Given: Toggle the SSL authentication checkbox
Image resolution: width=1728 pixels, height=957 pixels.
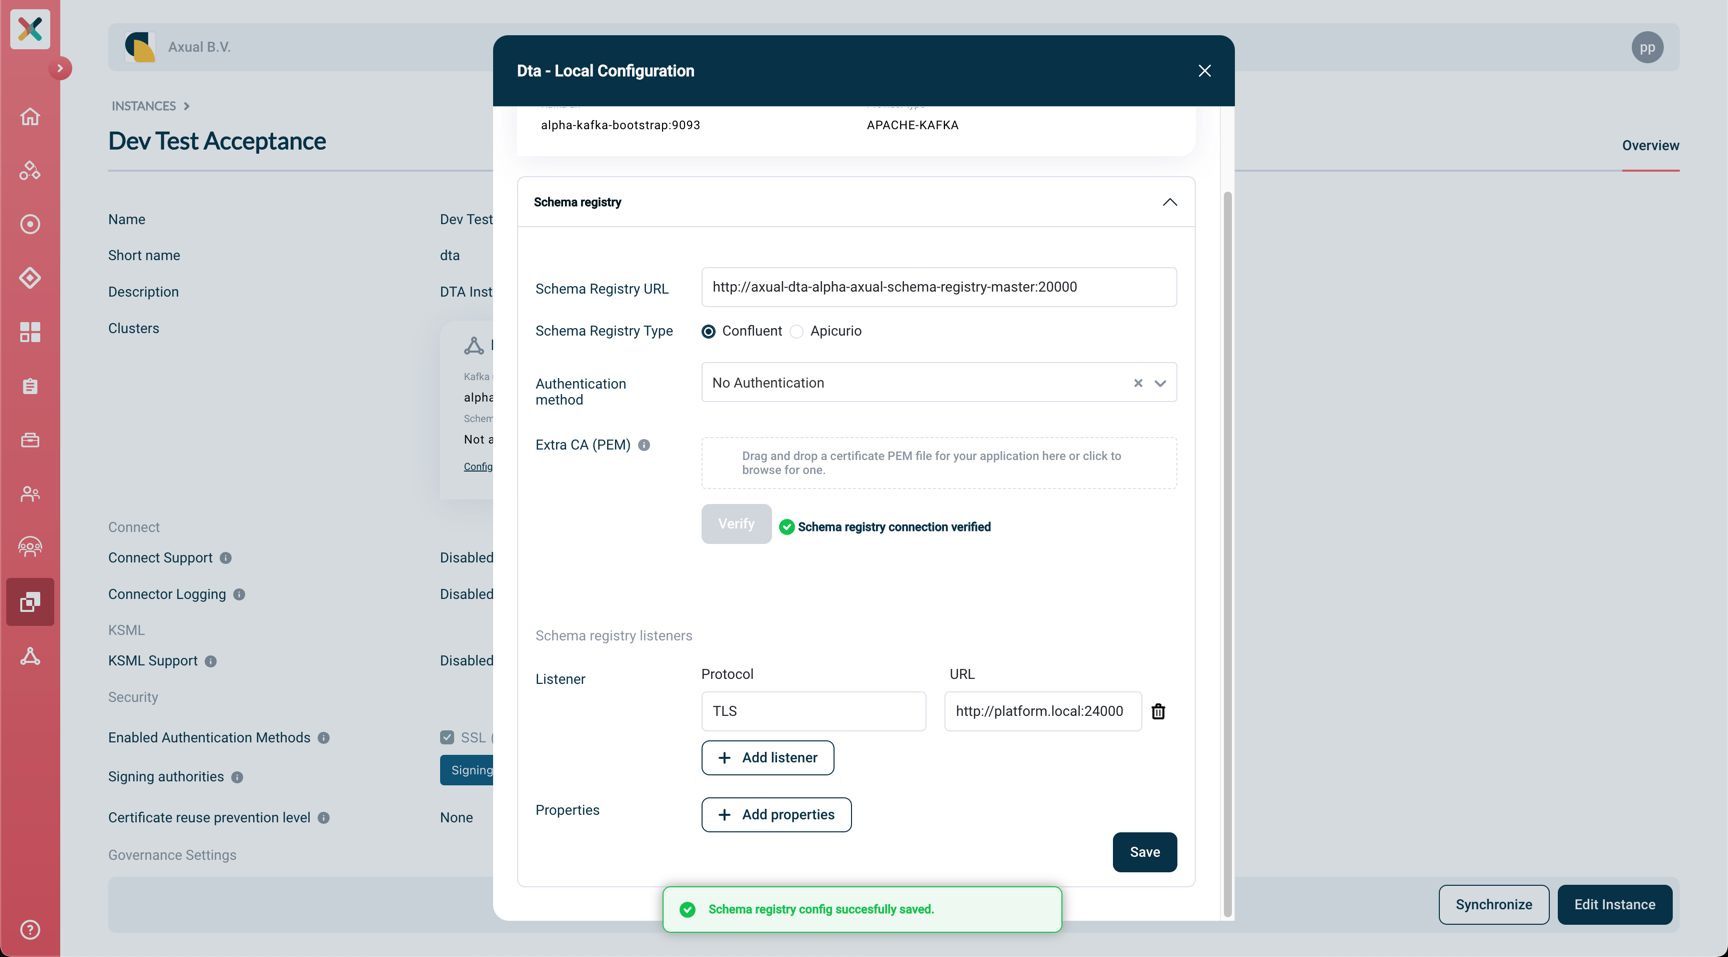Looking at the screenshot, I should click(x=447, y=738).
